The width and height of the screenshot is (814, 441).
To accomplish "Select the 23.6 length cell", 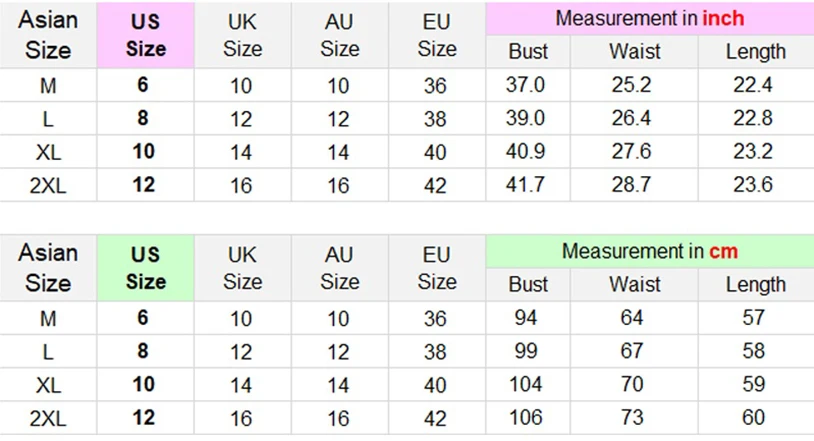I will coord(752,185).
